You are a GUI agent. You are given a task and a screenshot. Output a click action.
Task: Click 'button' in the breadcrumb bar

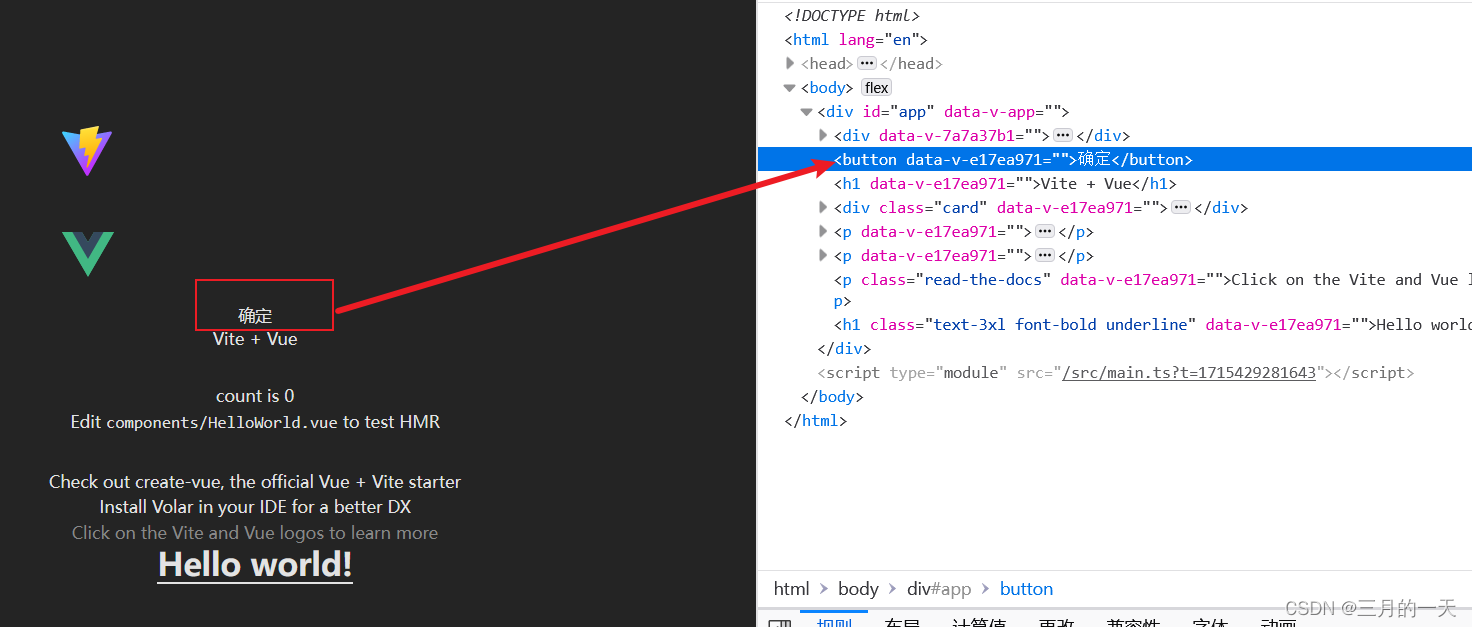point(1026,589)
